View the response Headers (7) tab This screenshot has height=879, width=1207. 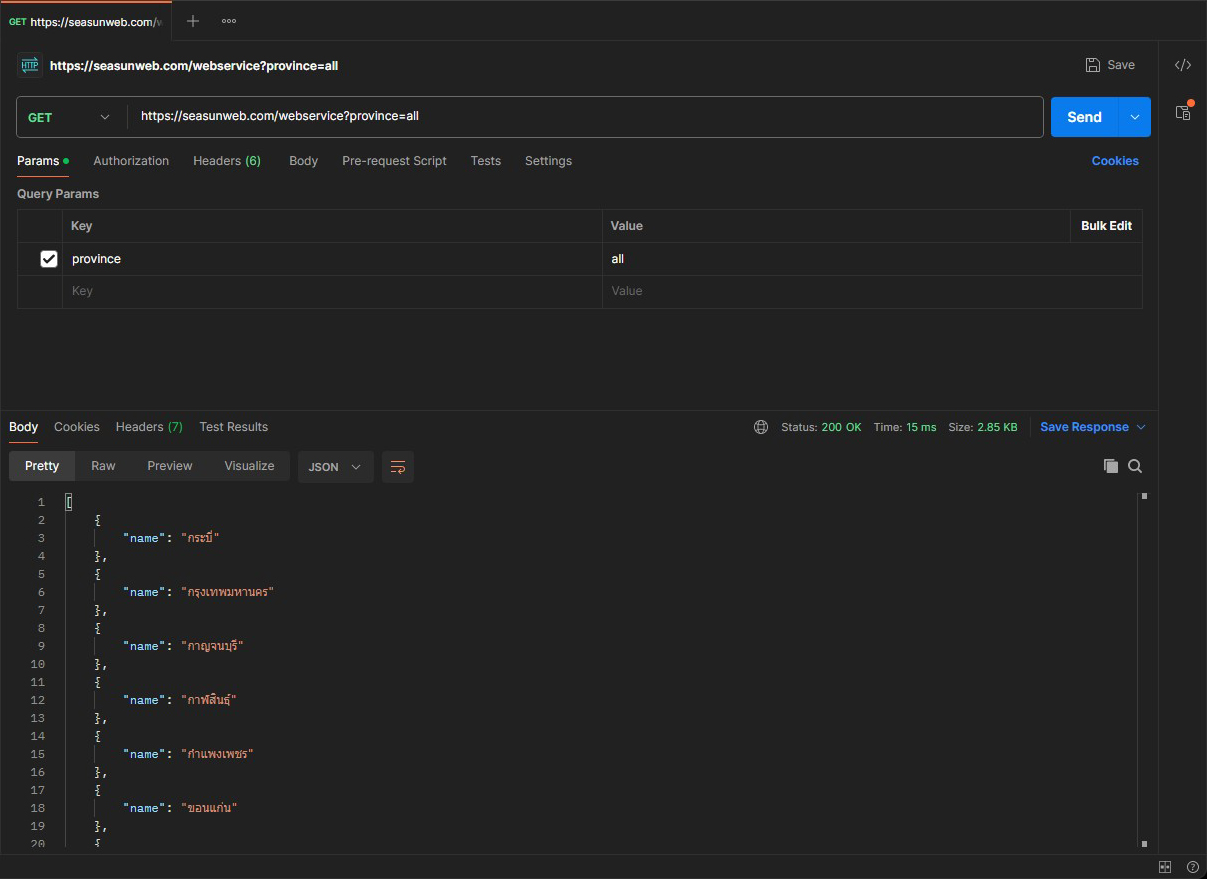149,427
